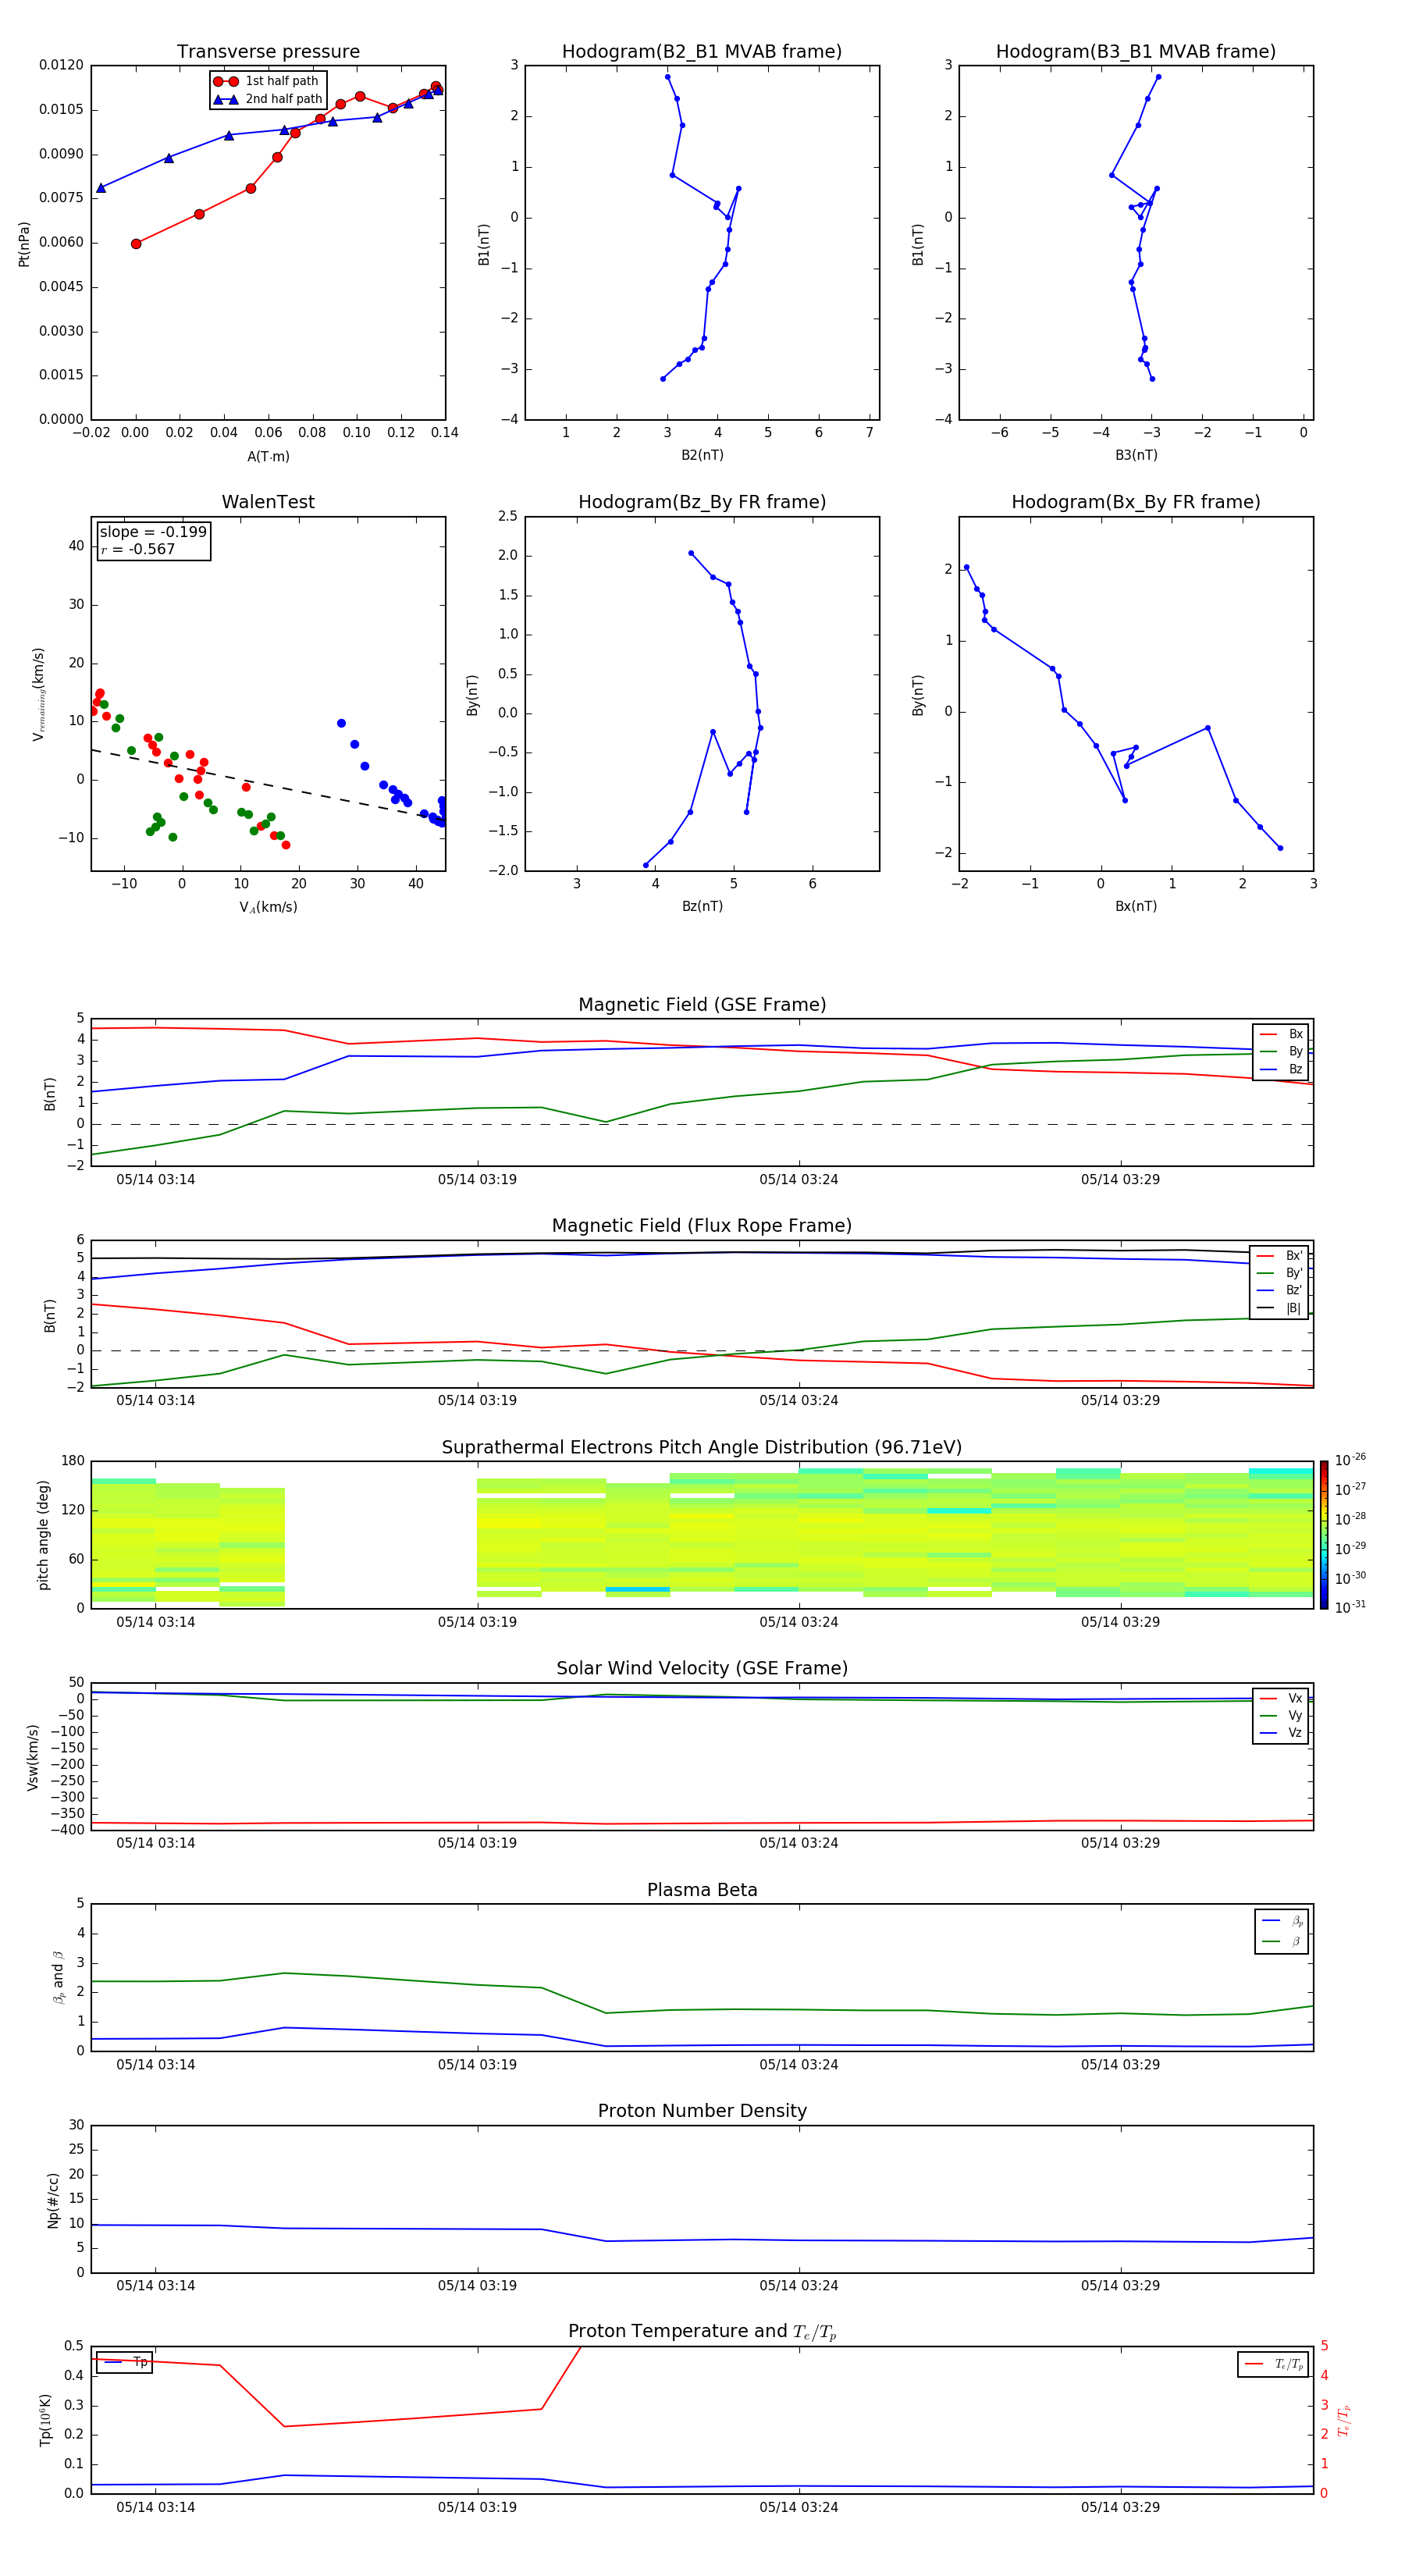The width and height of the screenshot is (1405, 2576).
Task: Select the '1st half path' legend entry
Action: (266, 81)
